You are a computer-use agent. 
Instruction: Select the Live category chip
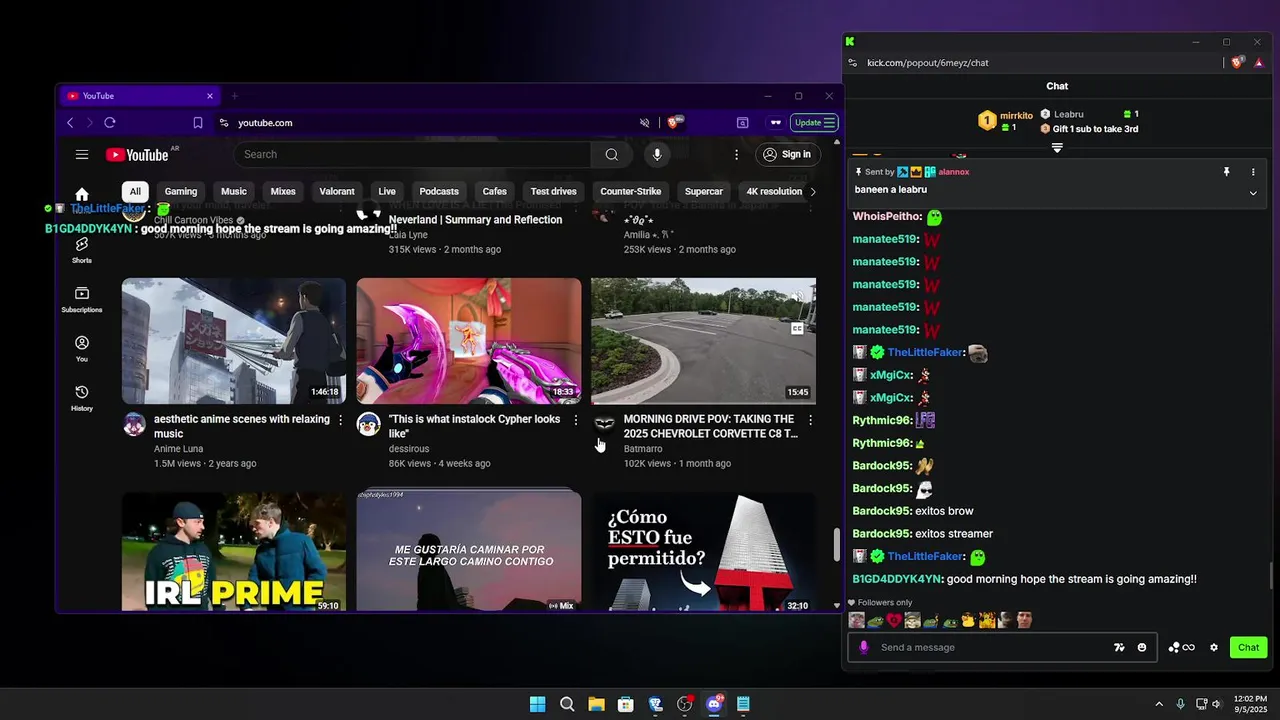[387, 191]
